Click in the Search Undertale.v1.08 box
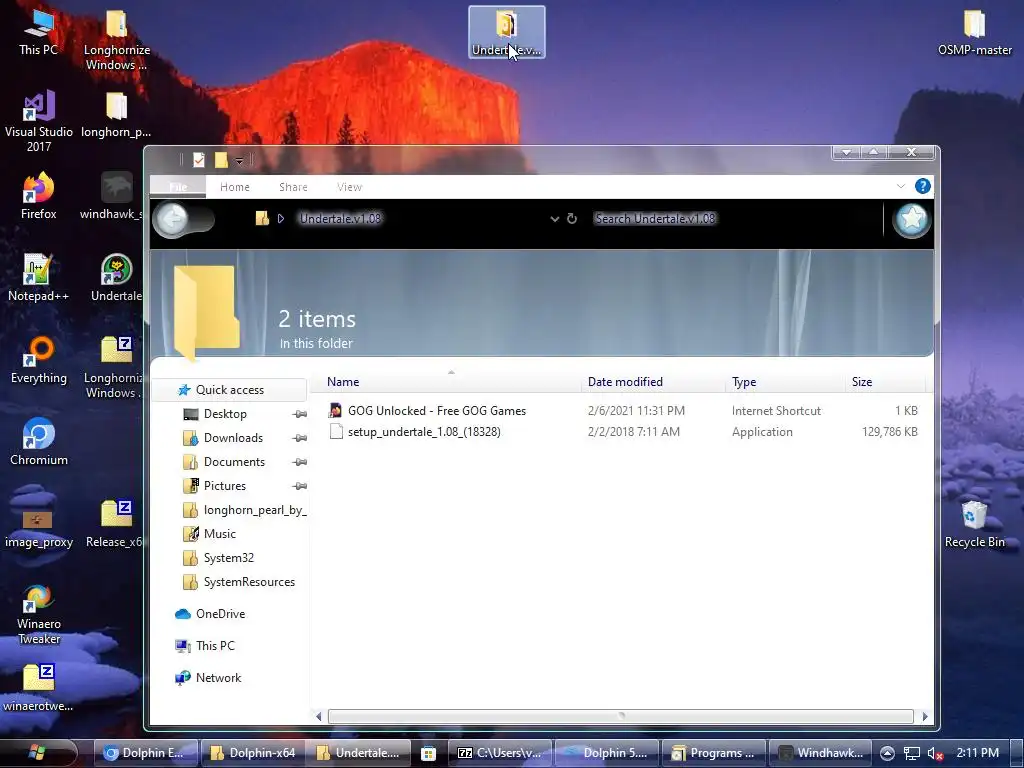This screenshot has height=768, width=1024. click(x=735, y=219)
